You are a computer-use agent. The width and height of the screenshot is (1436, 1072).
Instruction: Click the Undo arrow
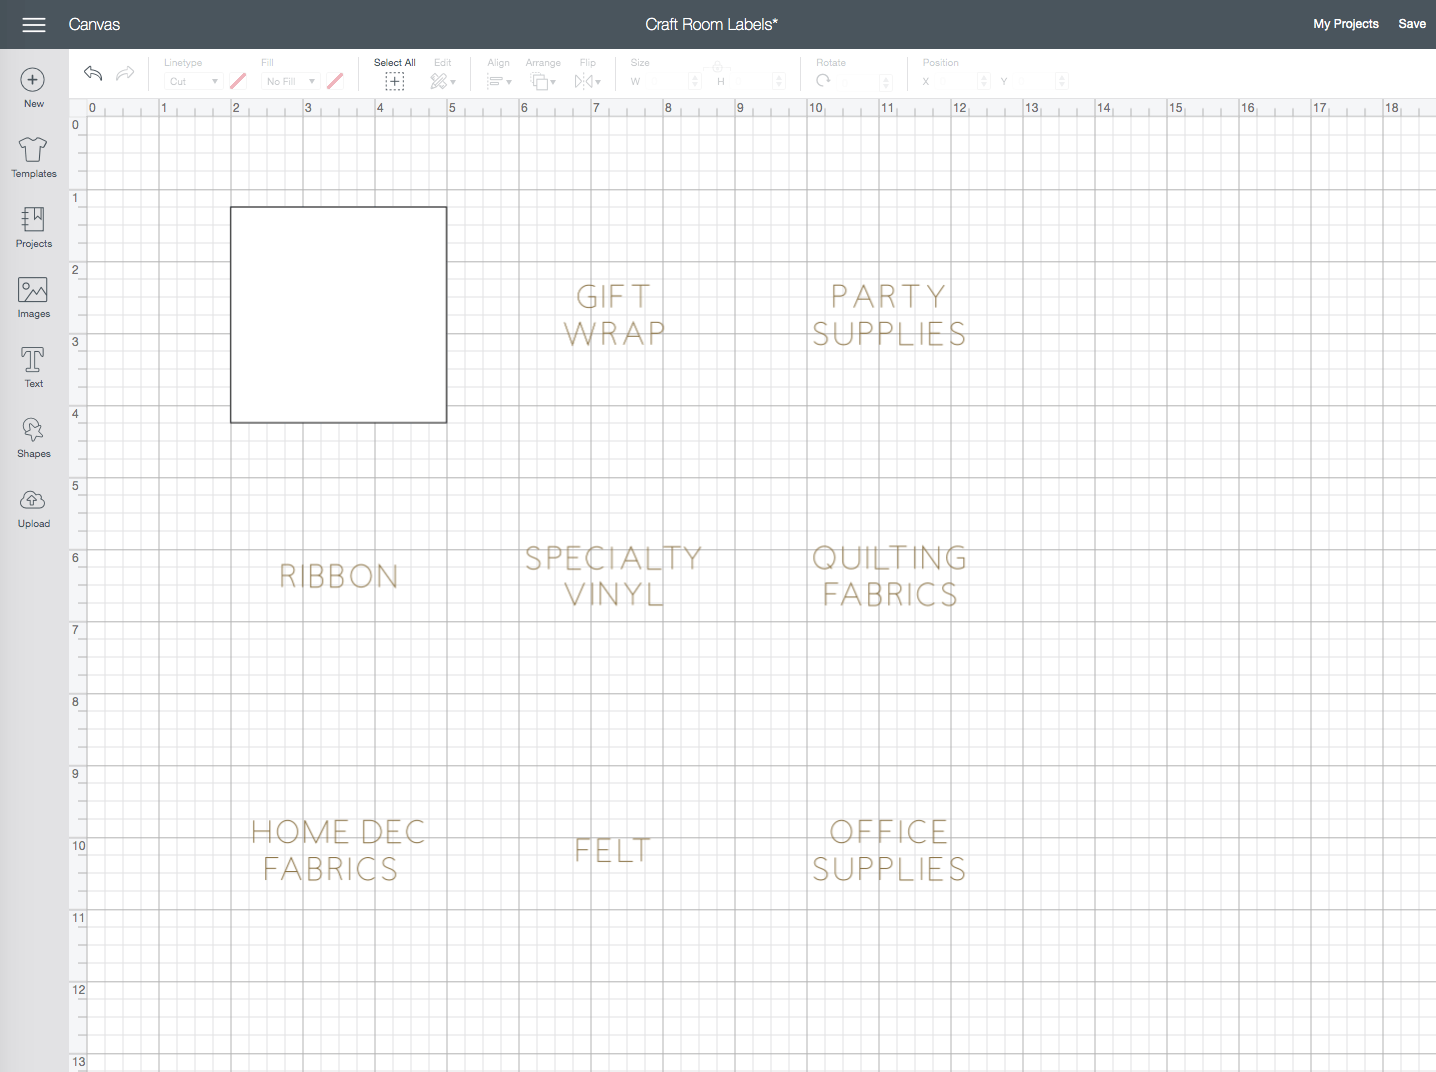coord(93,73)
